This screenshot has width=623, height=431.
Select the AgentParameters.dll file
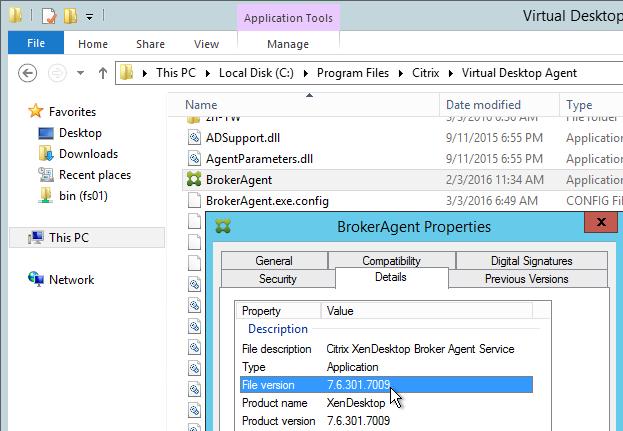pos(259,159)
